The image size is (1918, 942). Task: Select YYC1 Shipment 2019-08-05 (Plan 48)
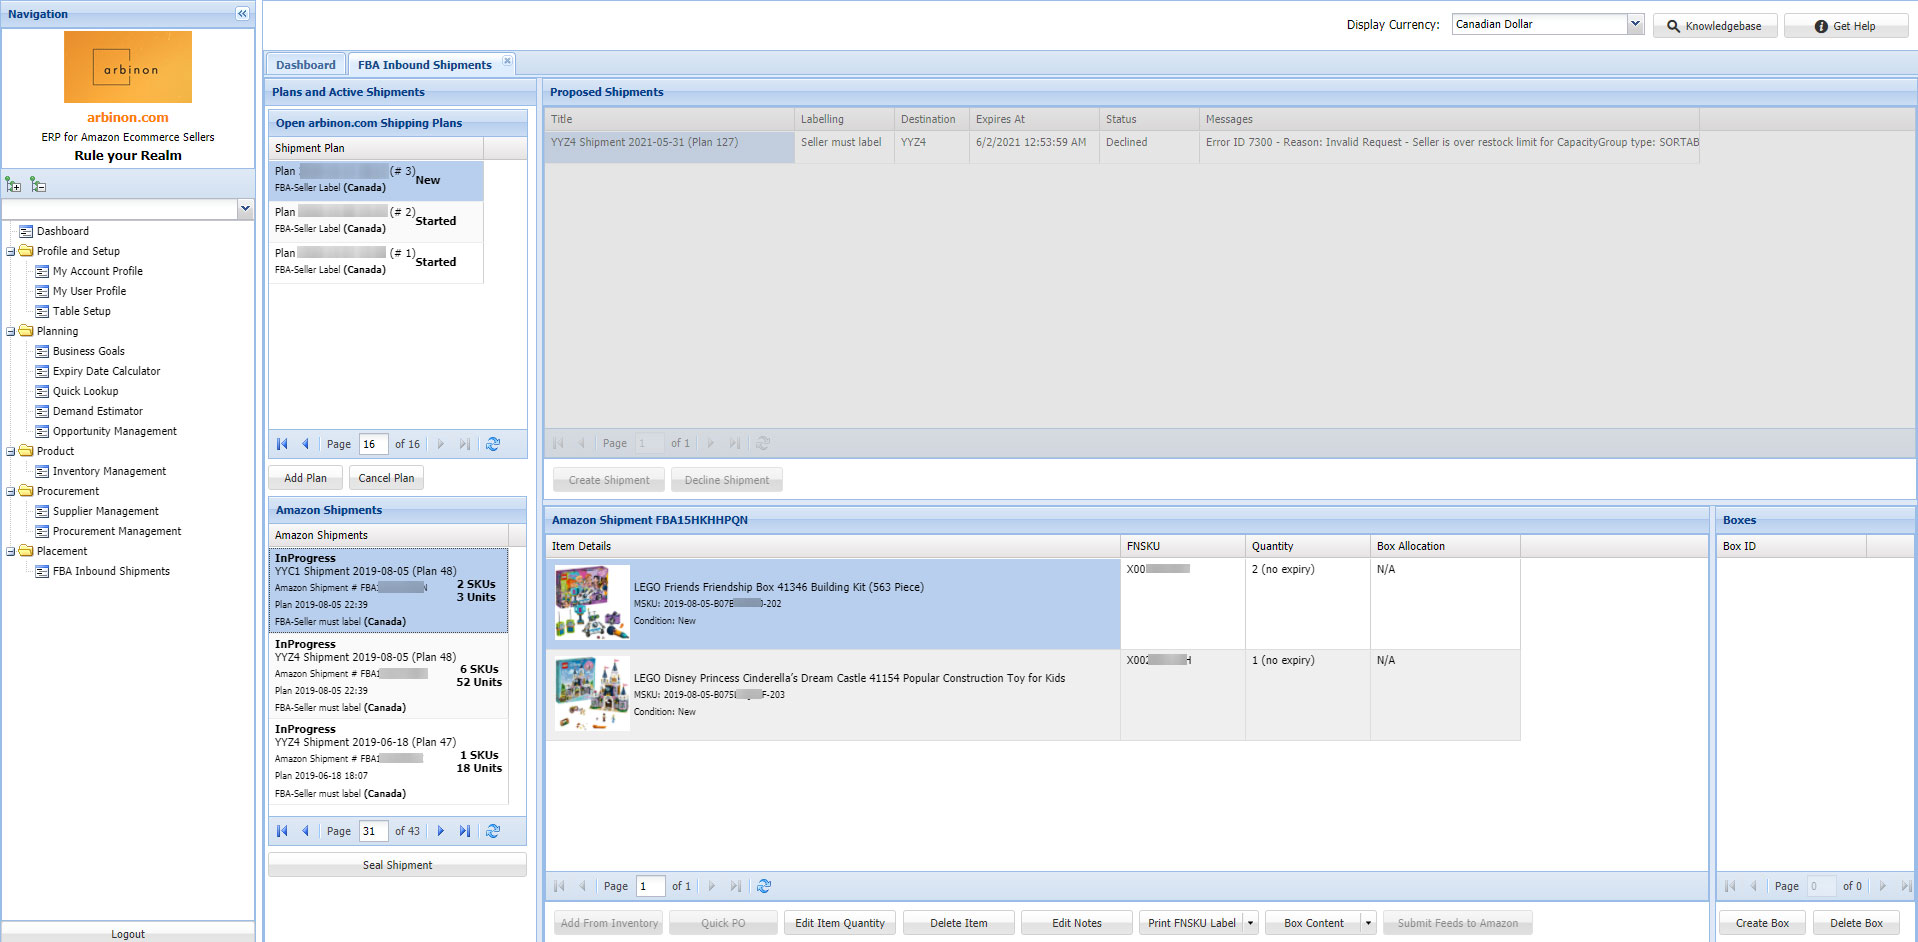point(389,590)
